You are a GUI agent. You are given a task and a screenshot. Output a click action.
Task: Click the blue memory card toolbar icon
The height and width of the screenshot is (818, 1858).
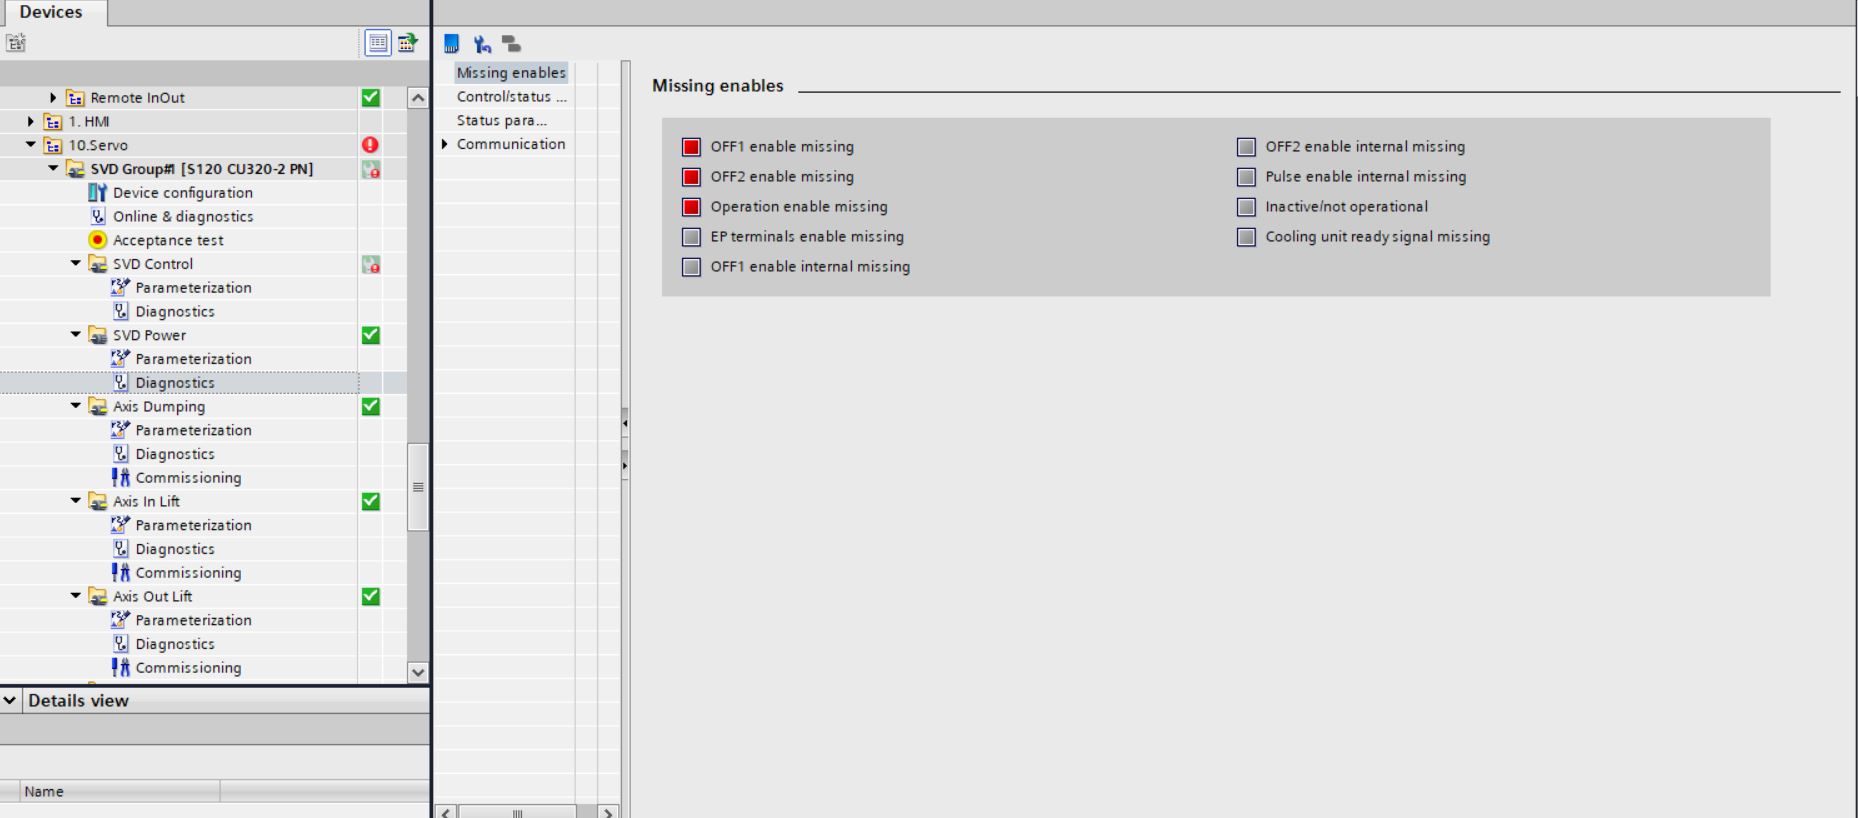[x=452, y=44]
